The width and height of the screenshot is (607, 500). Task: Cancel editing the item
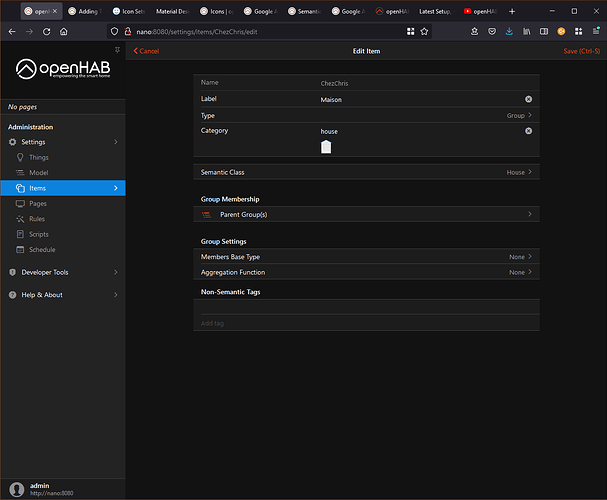click(146, 51)
